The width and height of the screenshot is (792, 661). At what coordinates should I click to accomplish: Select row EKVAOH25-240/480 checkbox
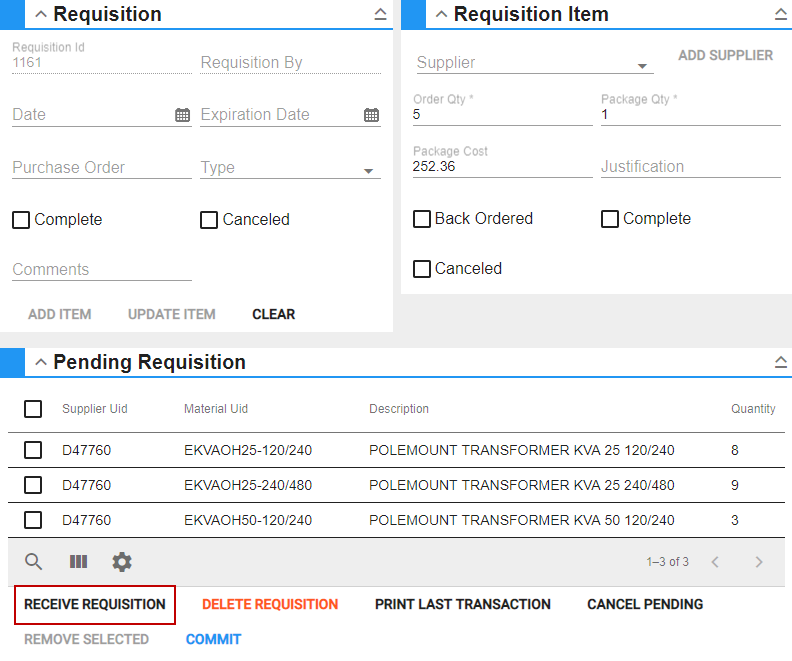click(x=33, y=485)
